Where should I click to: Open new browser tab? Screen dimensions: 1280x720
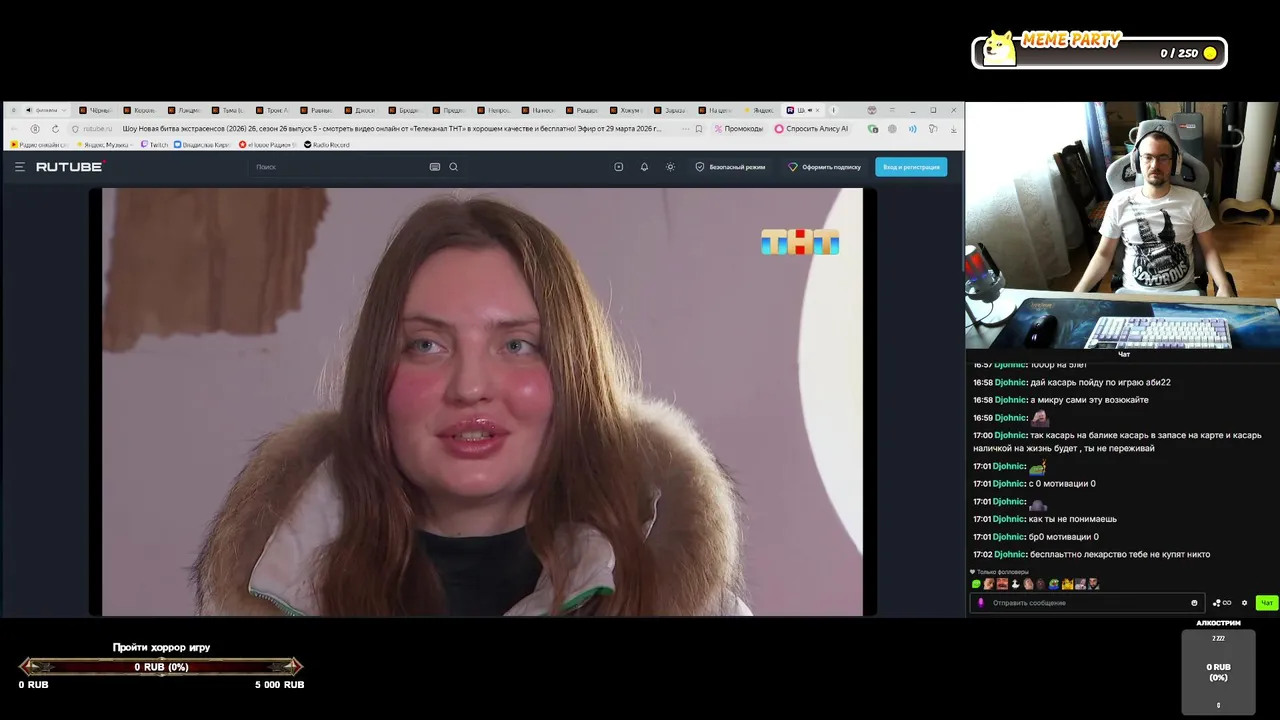point(833,110)
